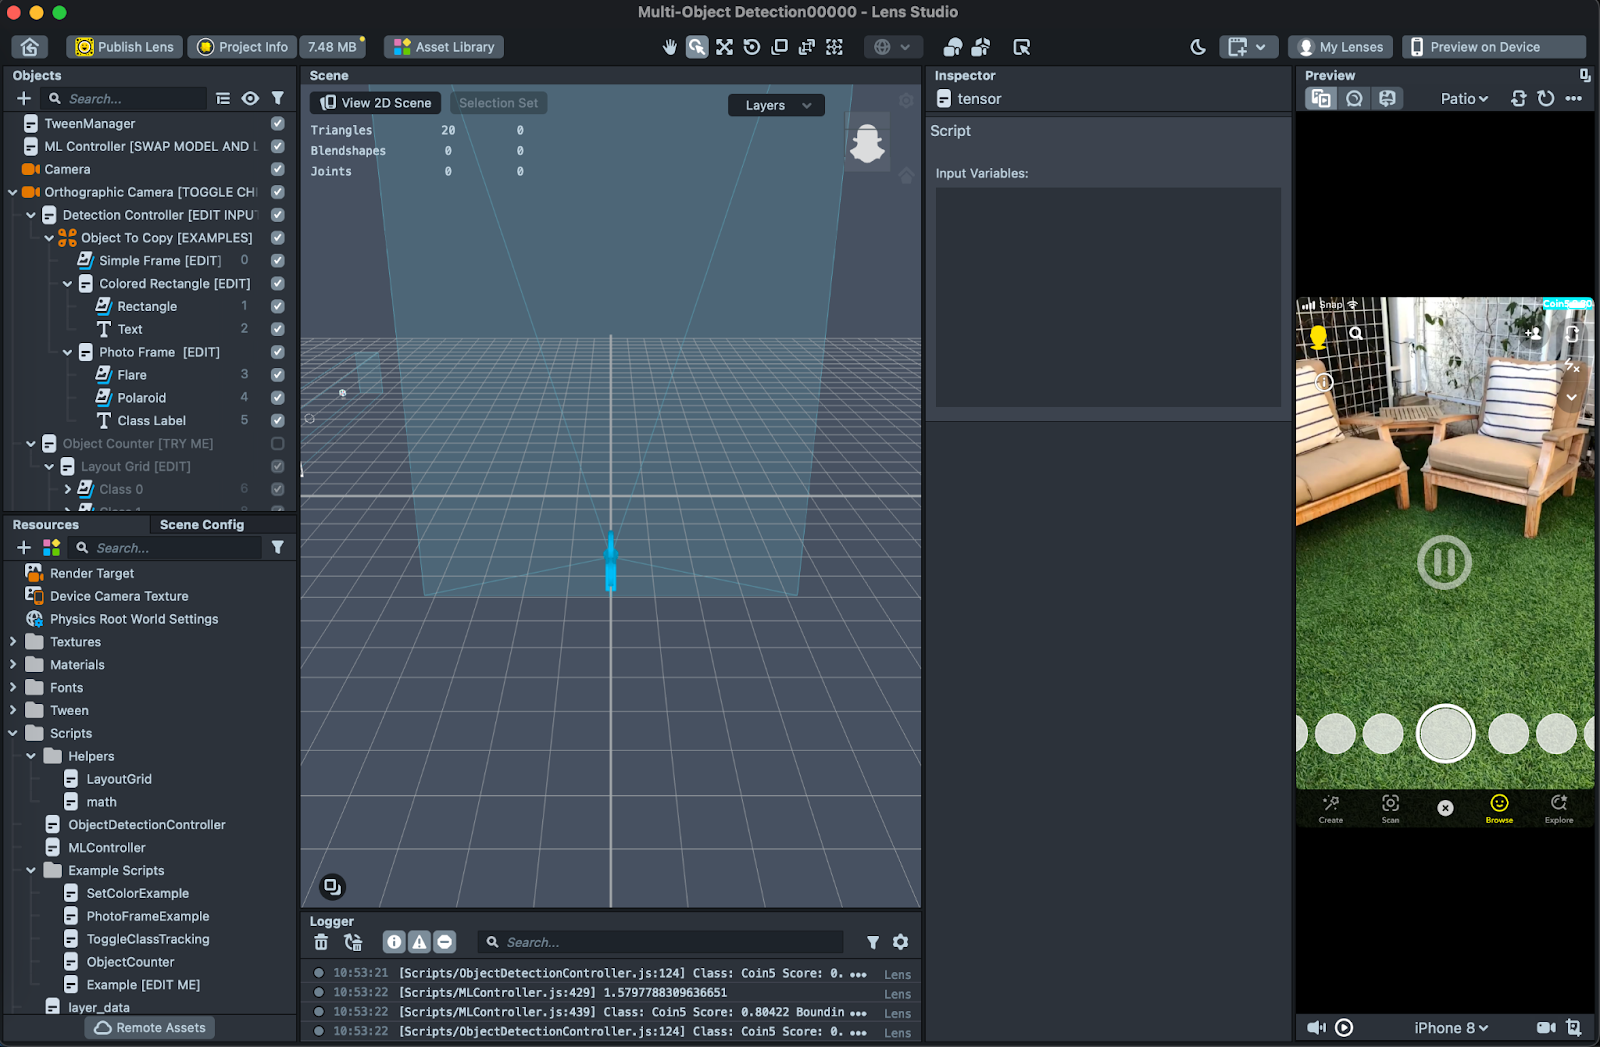Open the Logger settings gear
The image size is (1600, 1047).
pos(900,942)
